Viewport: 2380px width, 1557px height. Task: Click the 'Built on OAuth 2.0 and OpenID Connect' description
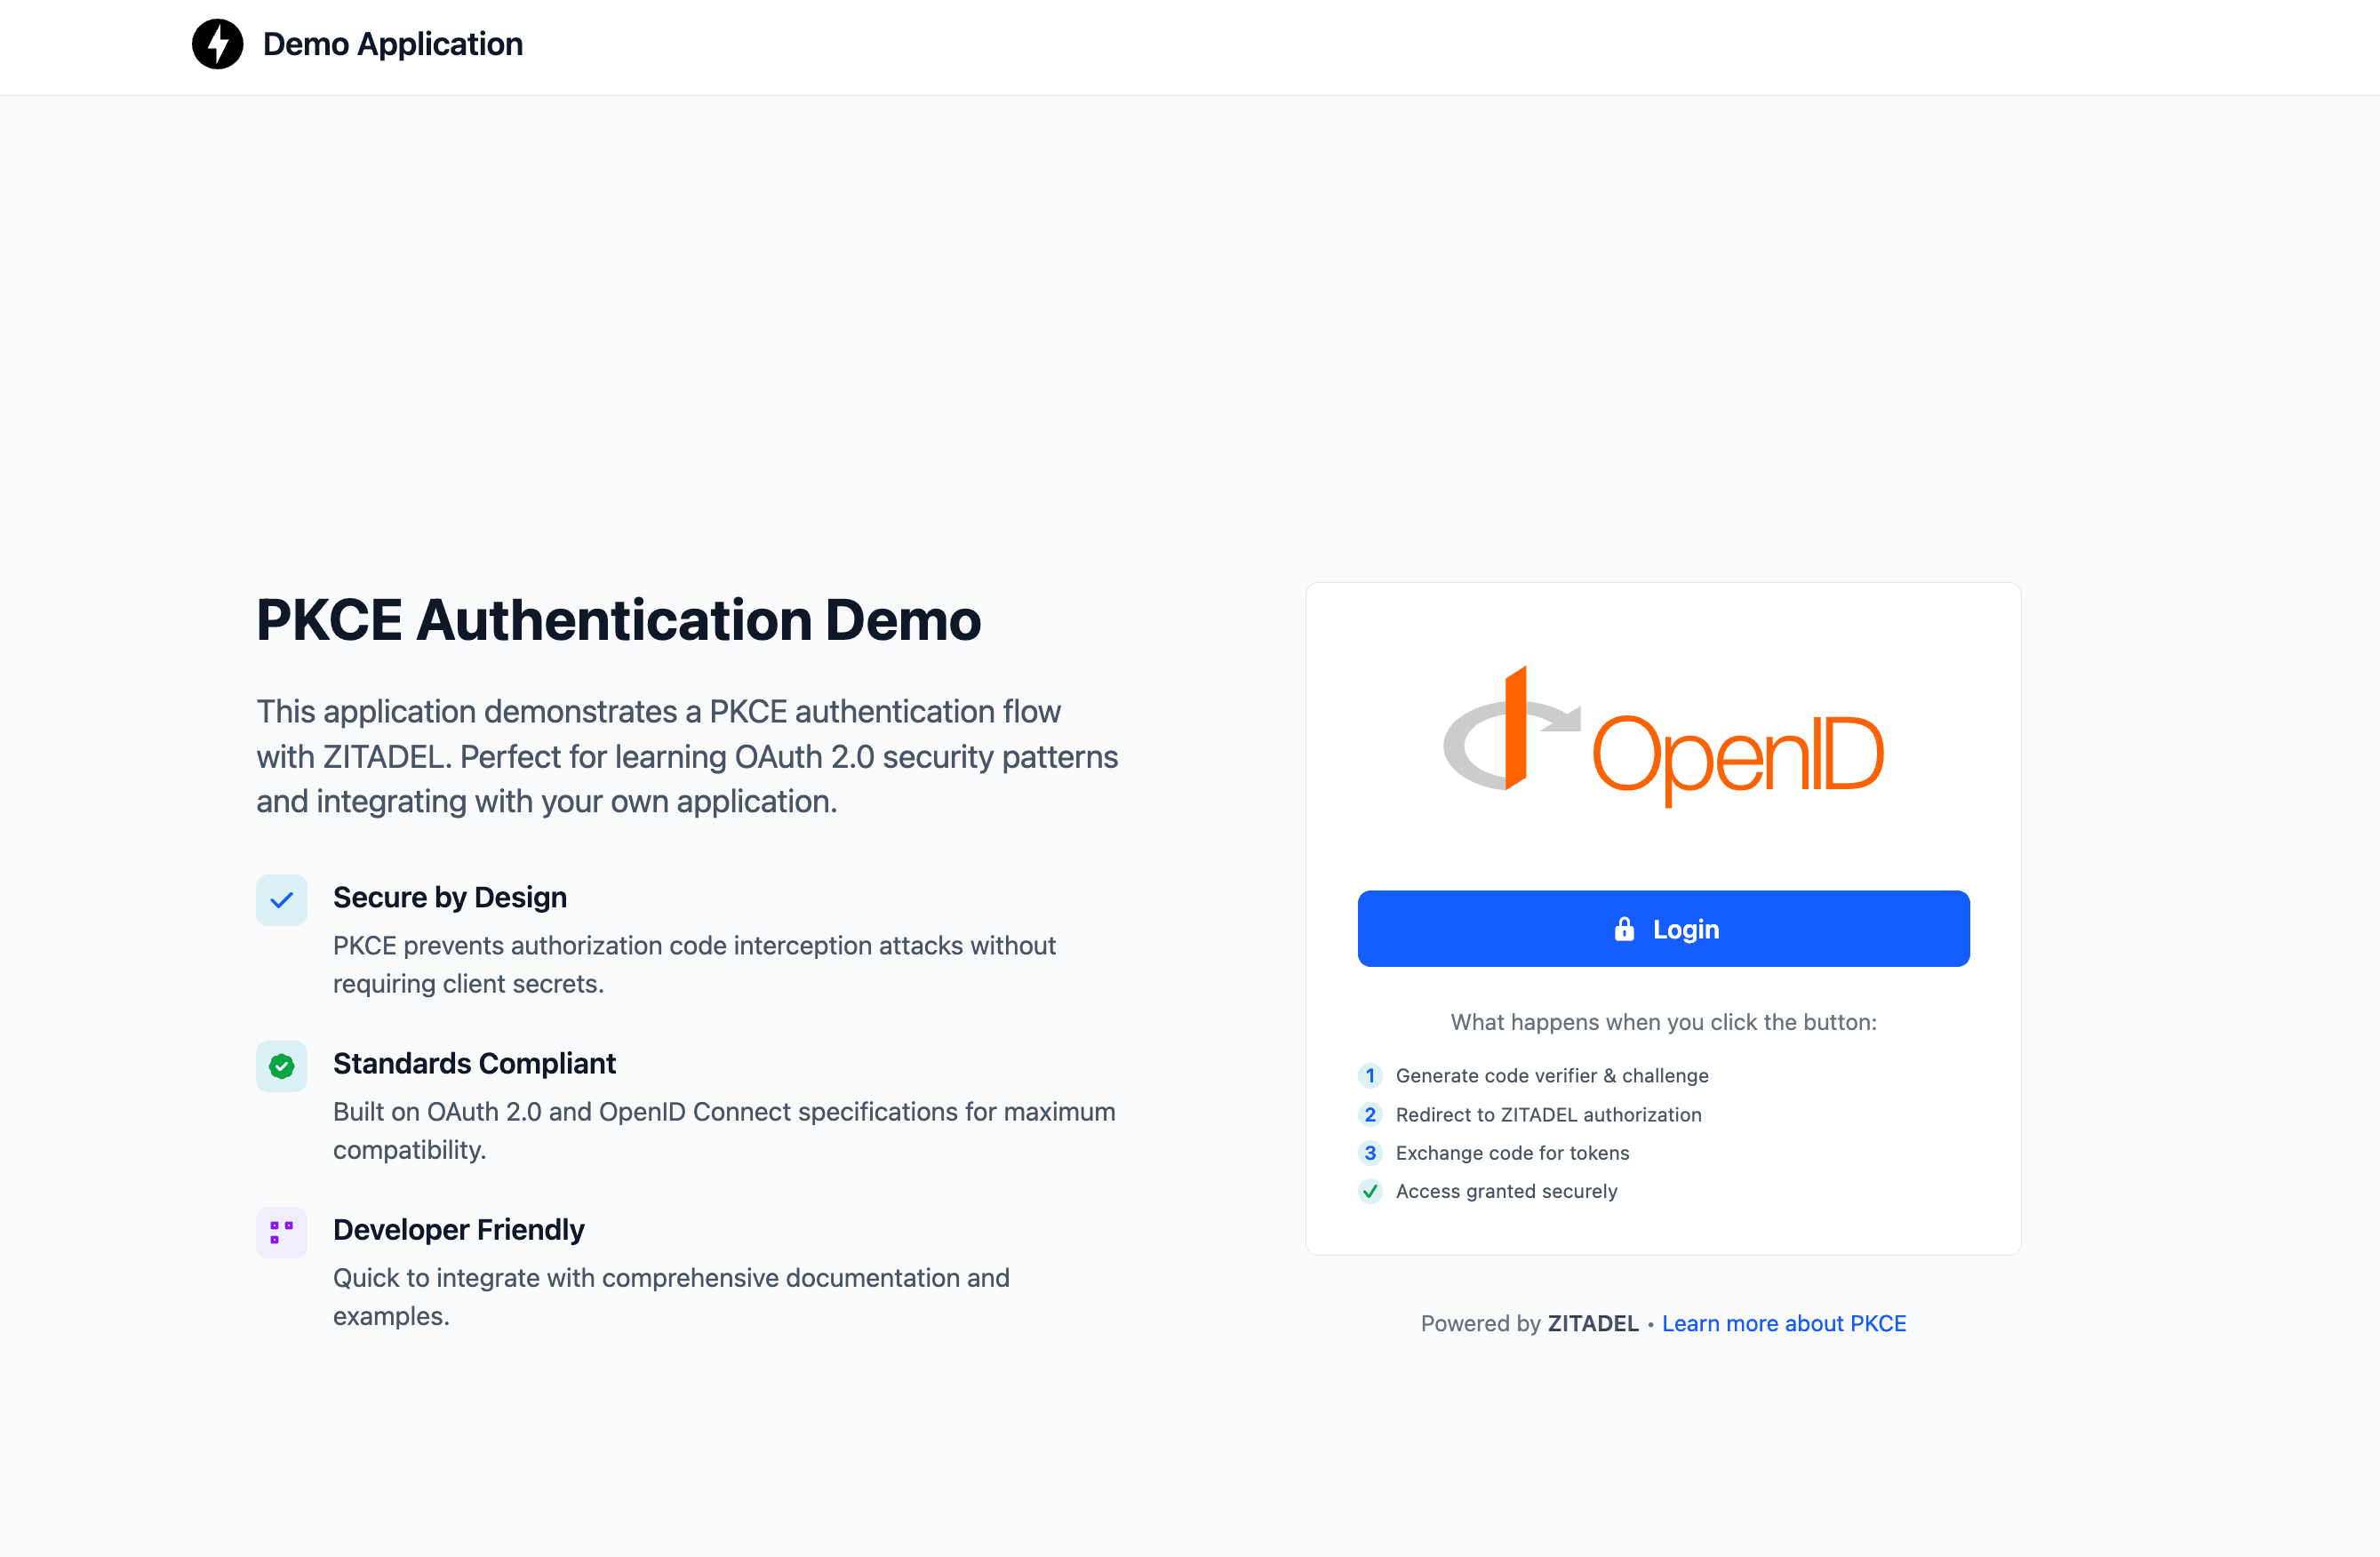724,1130
